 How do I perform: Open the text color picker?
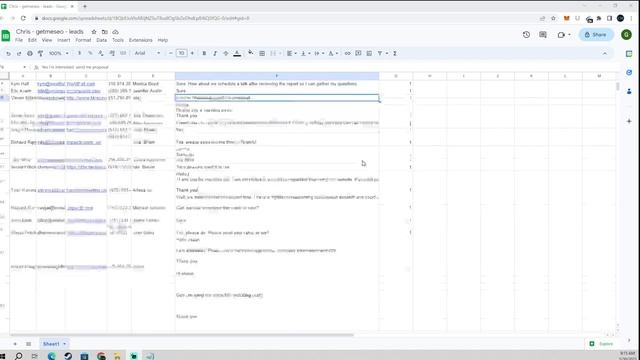coord(237,53)
